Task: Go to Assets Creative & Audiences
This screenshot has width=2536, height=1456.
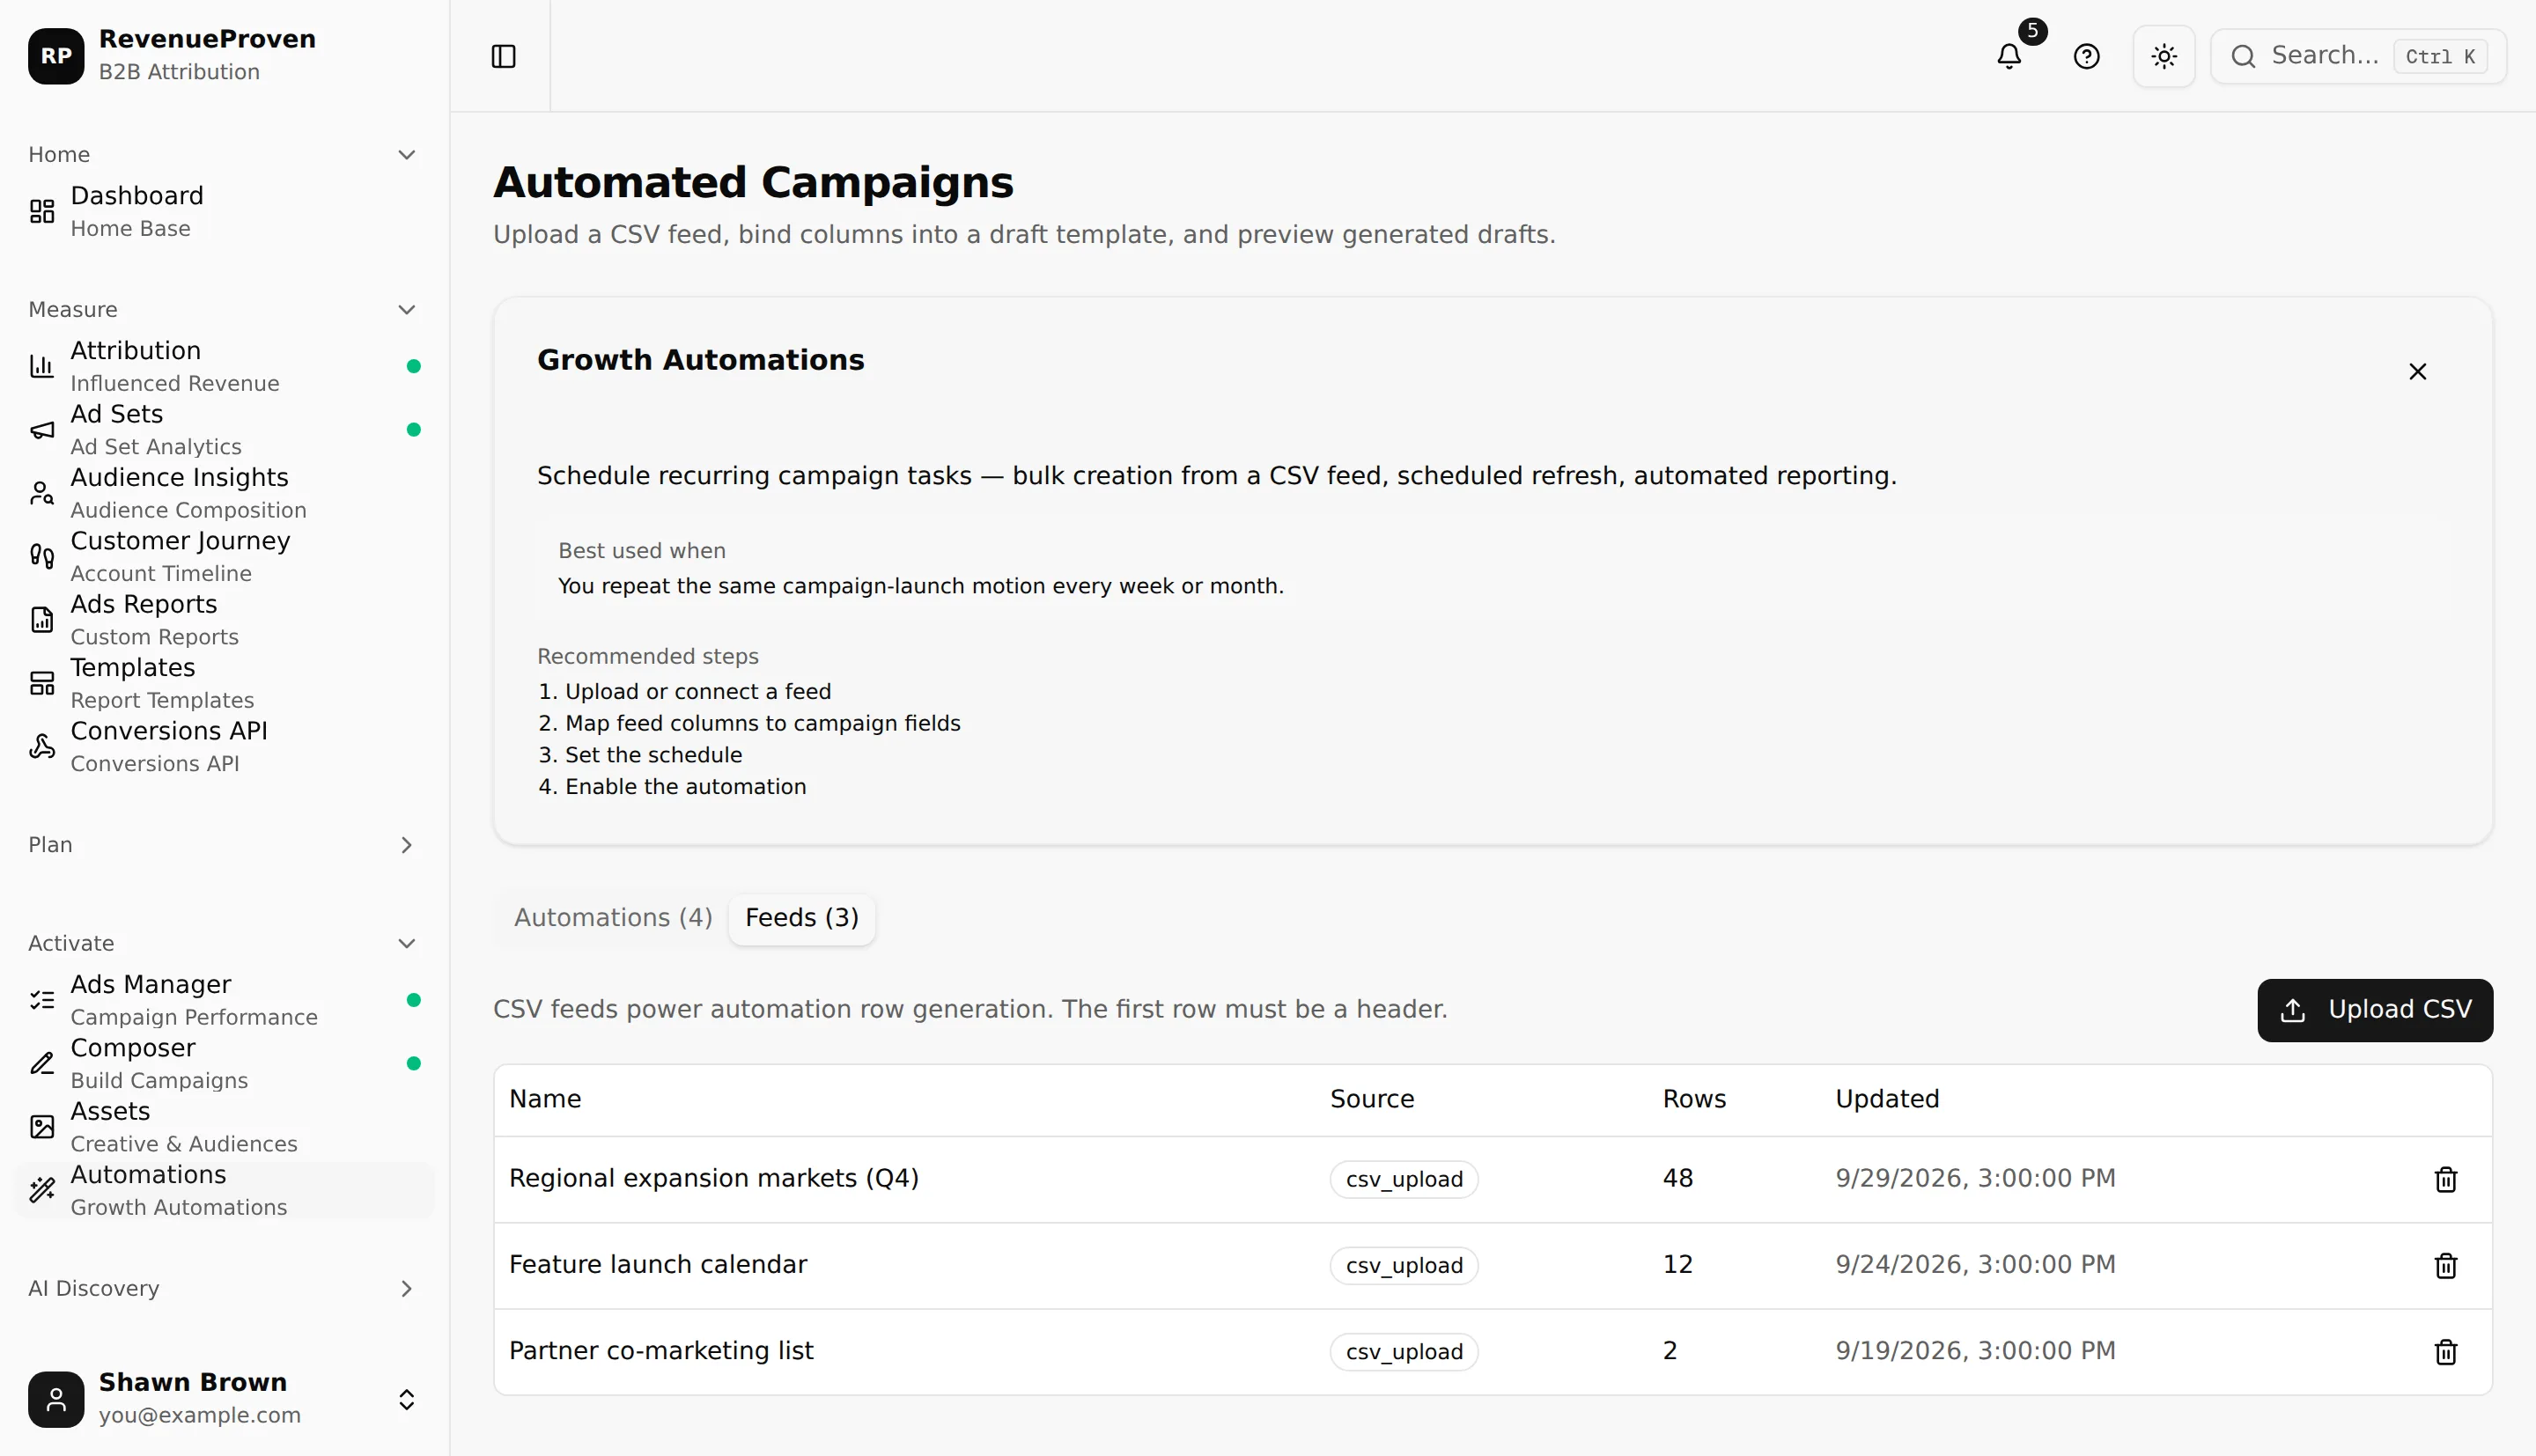Action: coord(224,1127)
